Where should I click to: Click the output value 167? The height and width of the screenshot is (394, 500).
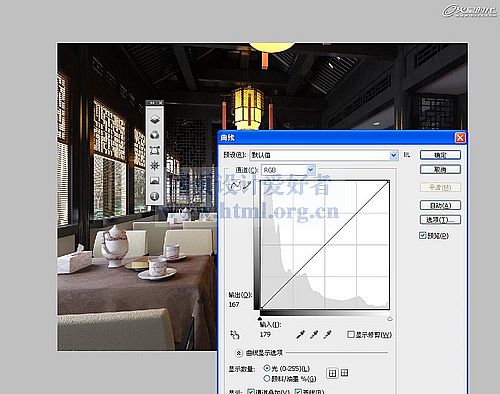(234, 304)
